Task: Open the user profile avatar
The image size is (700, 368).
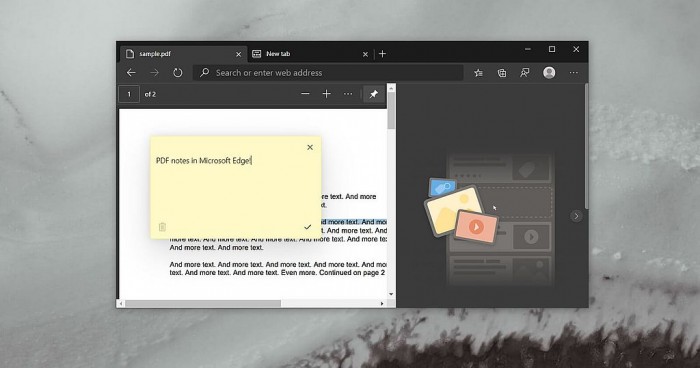Action: click(x=549, y=72)
